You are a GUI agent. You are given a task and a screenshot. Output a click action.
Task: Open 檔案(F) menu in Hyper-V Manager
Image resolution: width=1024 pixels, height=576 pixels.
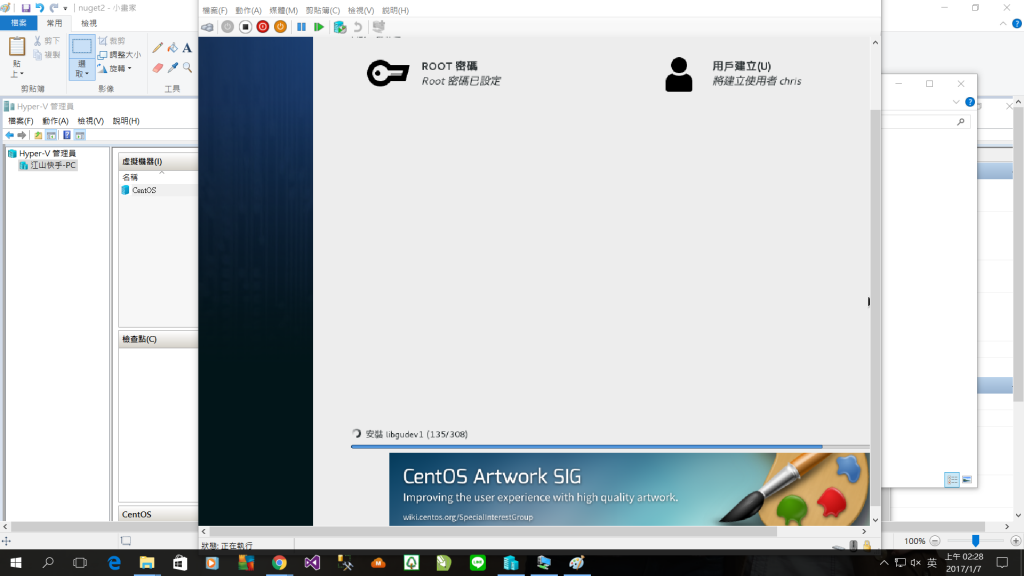coord(20,121)
